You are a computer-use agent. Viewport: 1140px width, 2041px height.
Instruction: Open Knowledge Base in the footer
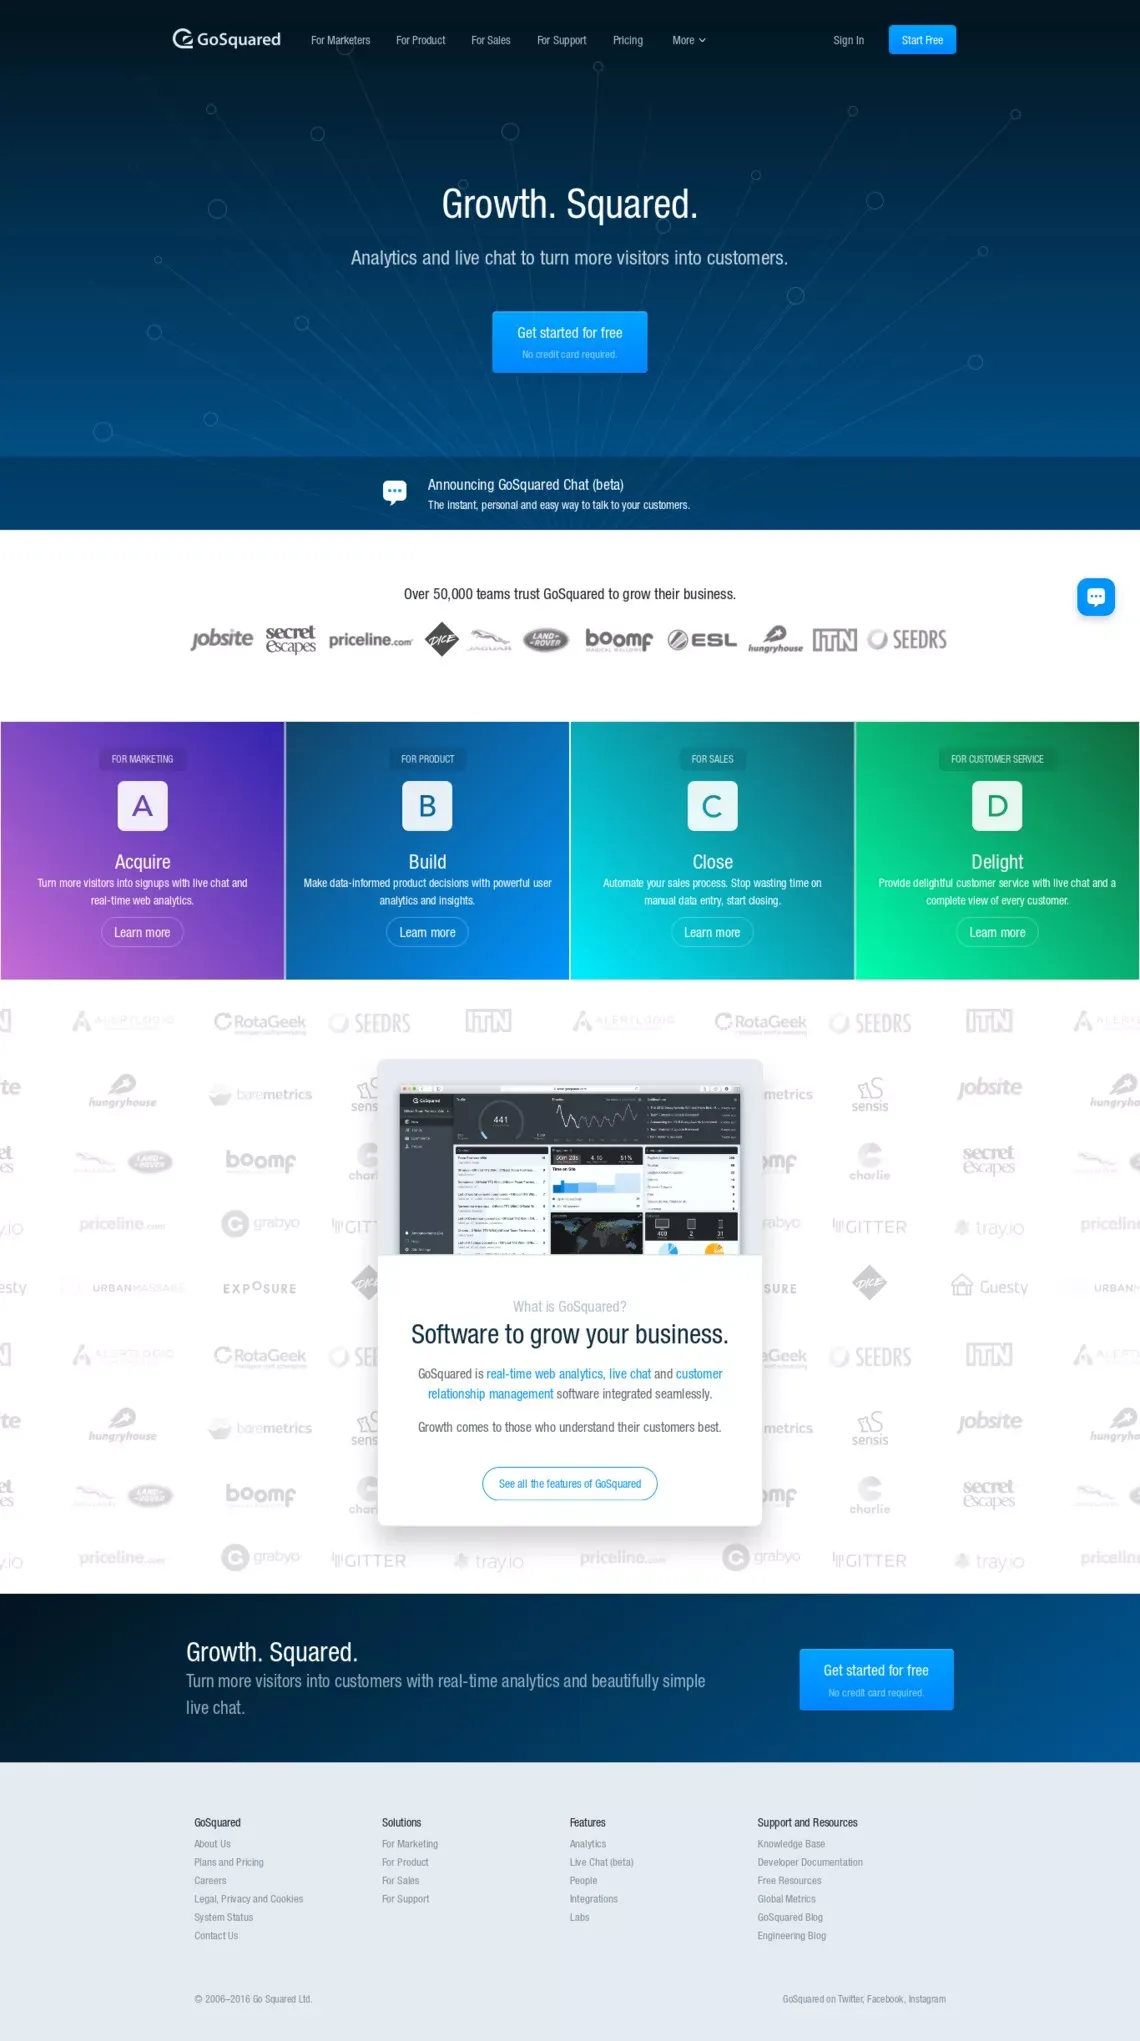[791, 1844]
